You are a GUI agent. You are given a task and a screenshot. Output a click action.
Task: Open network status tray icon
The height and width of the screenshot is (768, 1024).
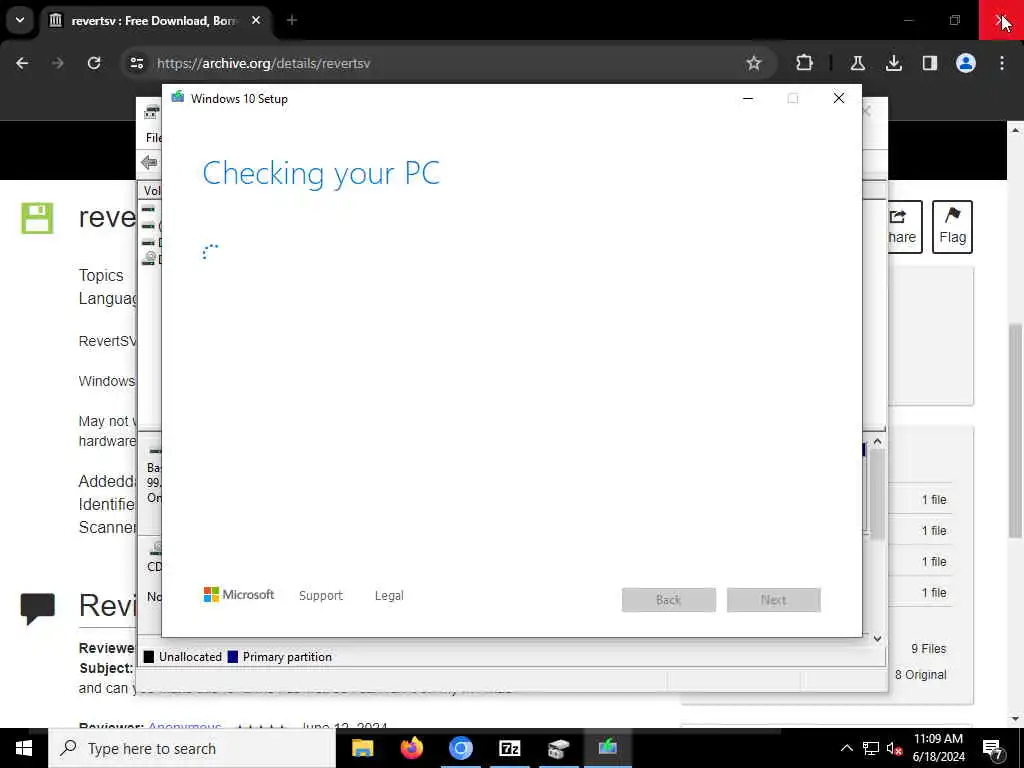point(871,748)
